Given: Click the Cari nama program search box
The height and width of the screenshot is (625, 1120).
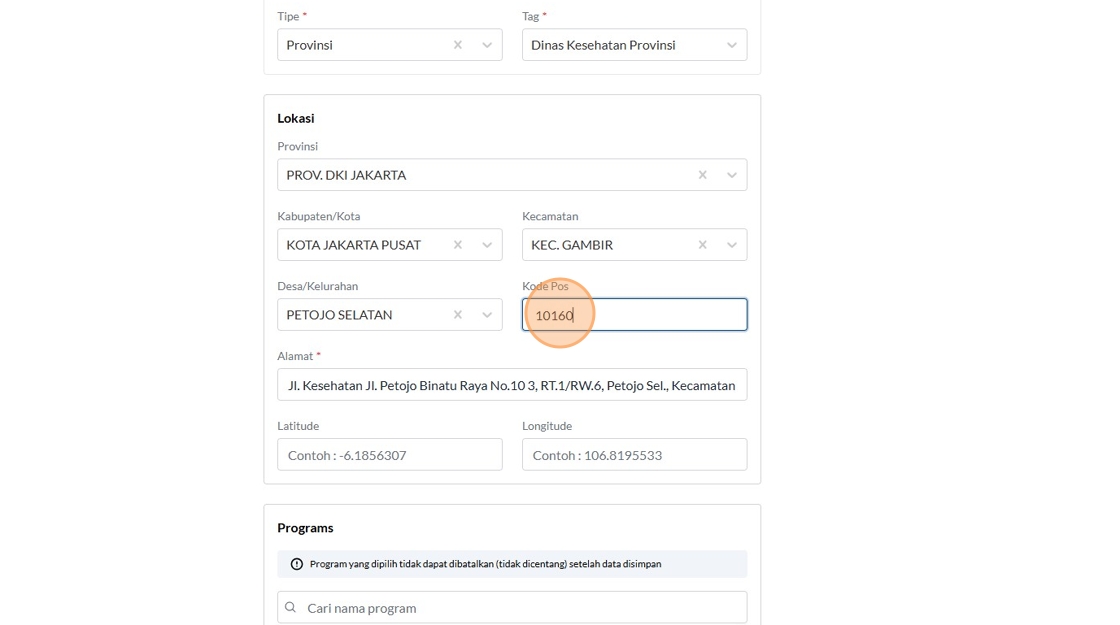Looking at the screenshot, I should (520, 607).
